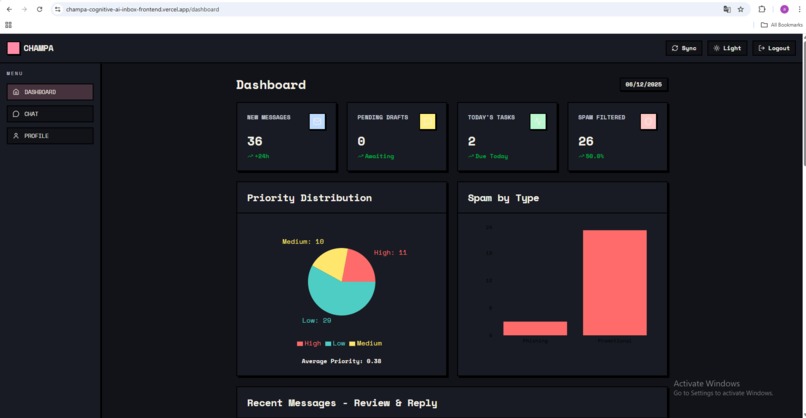Click the Pending Drafts count 0
This screenshot has height=418, width=806.
(x=361, y=141)
